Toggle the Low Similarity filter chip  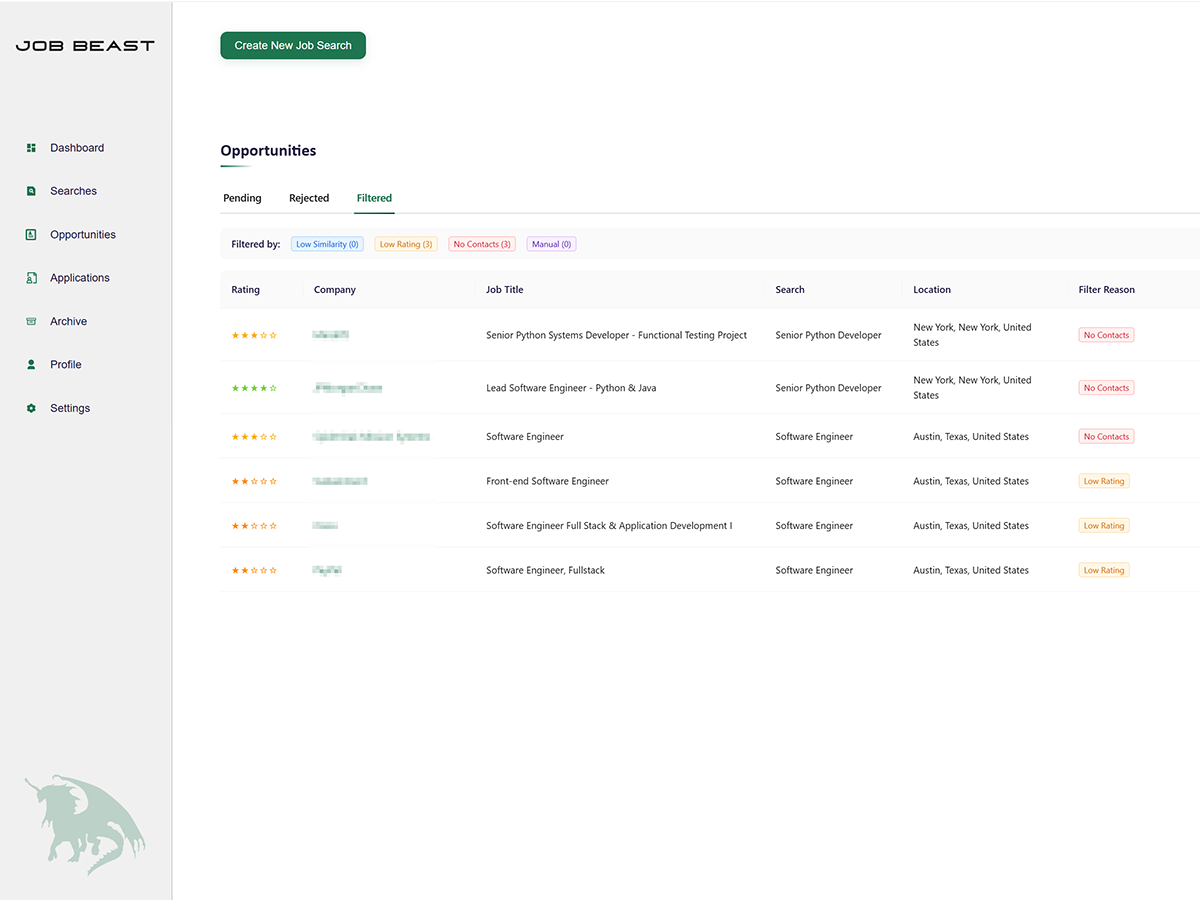point(327,243)
